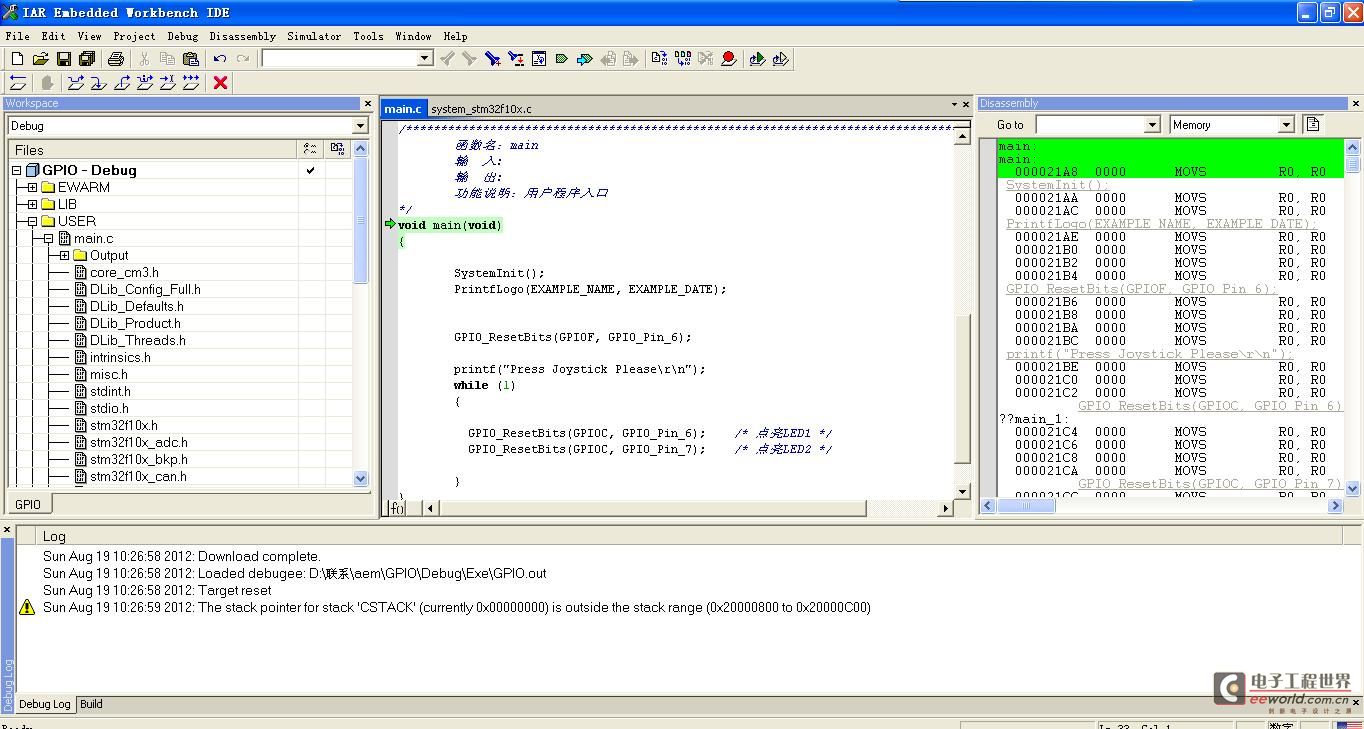
Task: Click the Save All icon
Action: click(86, 59)
